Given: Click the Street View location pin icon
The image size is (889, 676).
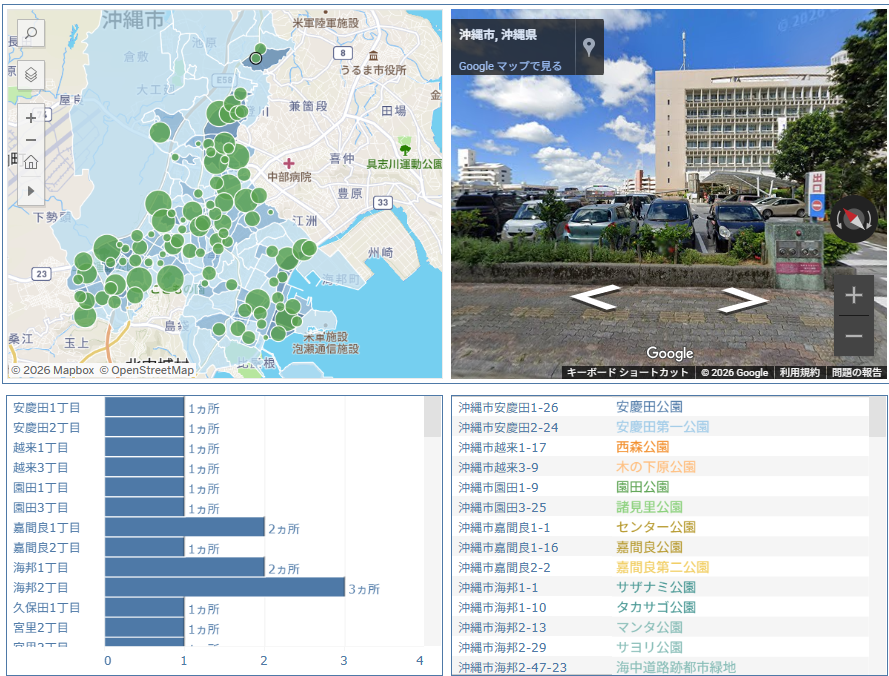Looking at the screenshot, I should tap(590, 47).
